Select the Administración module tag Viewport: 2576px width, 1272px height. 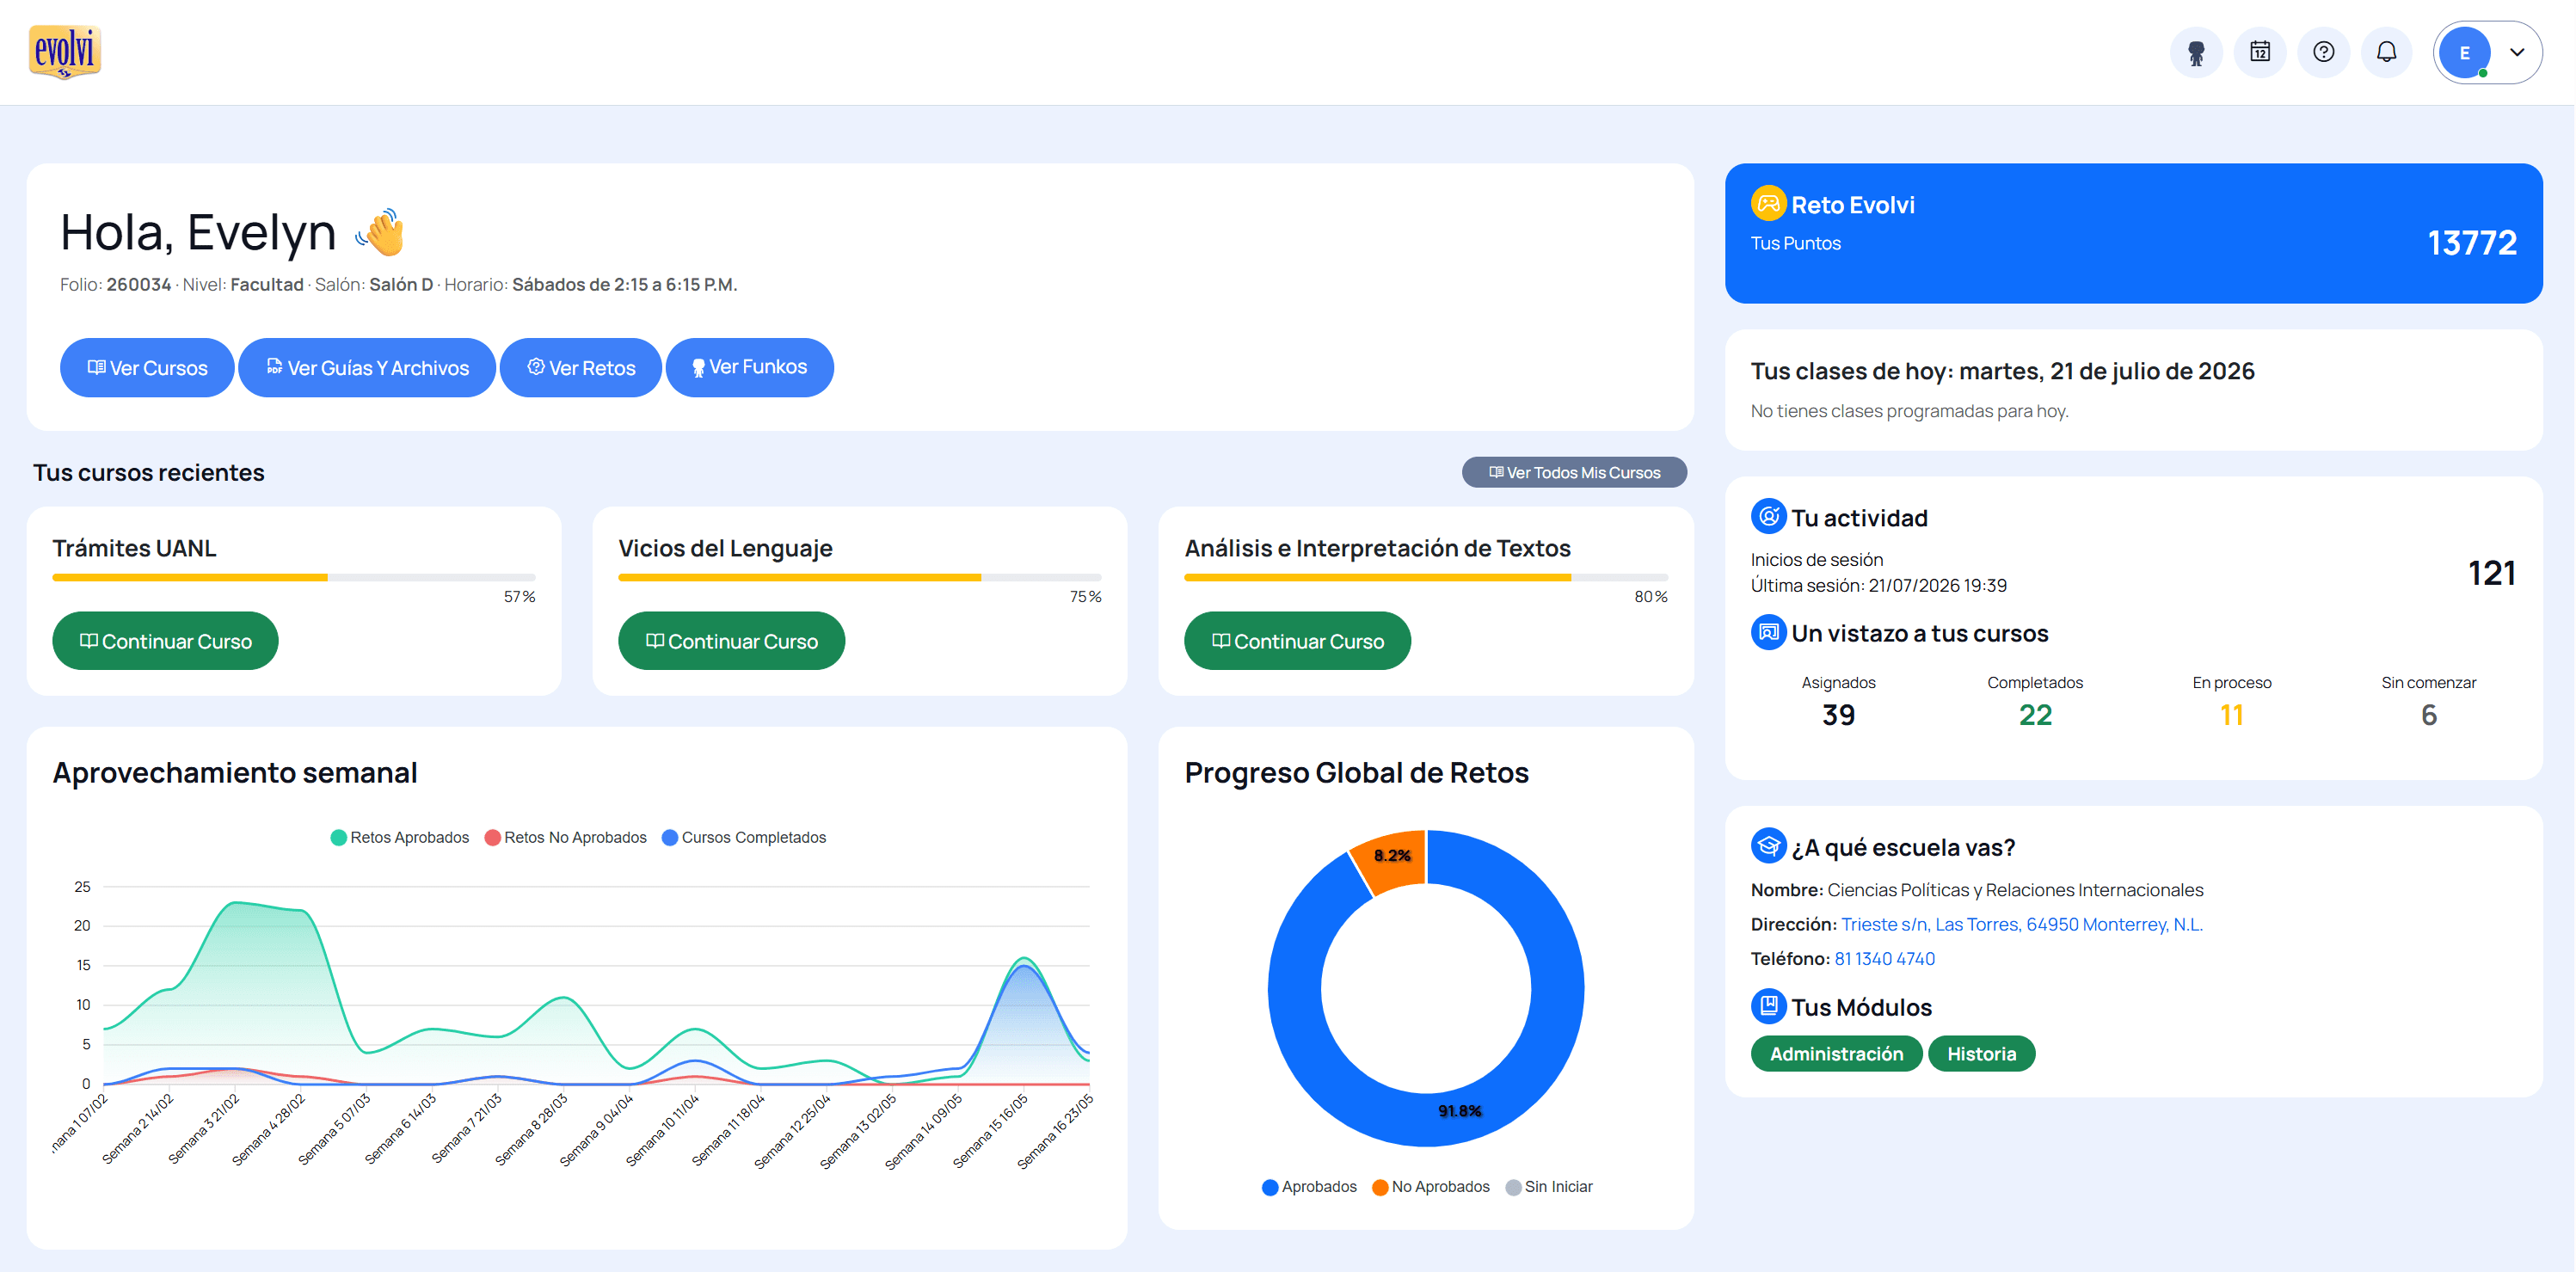coord(1836,1054)
